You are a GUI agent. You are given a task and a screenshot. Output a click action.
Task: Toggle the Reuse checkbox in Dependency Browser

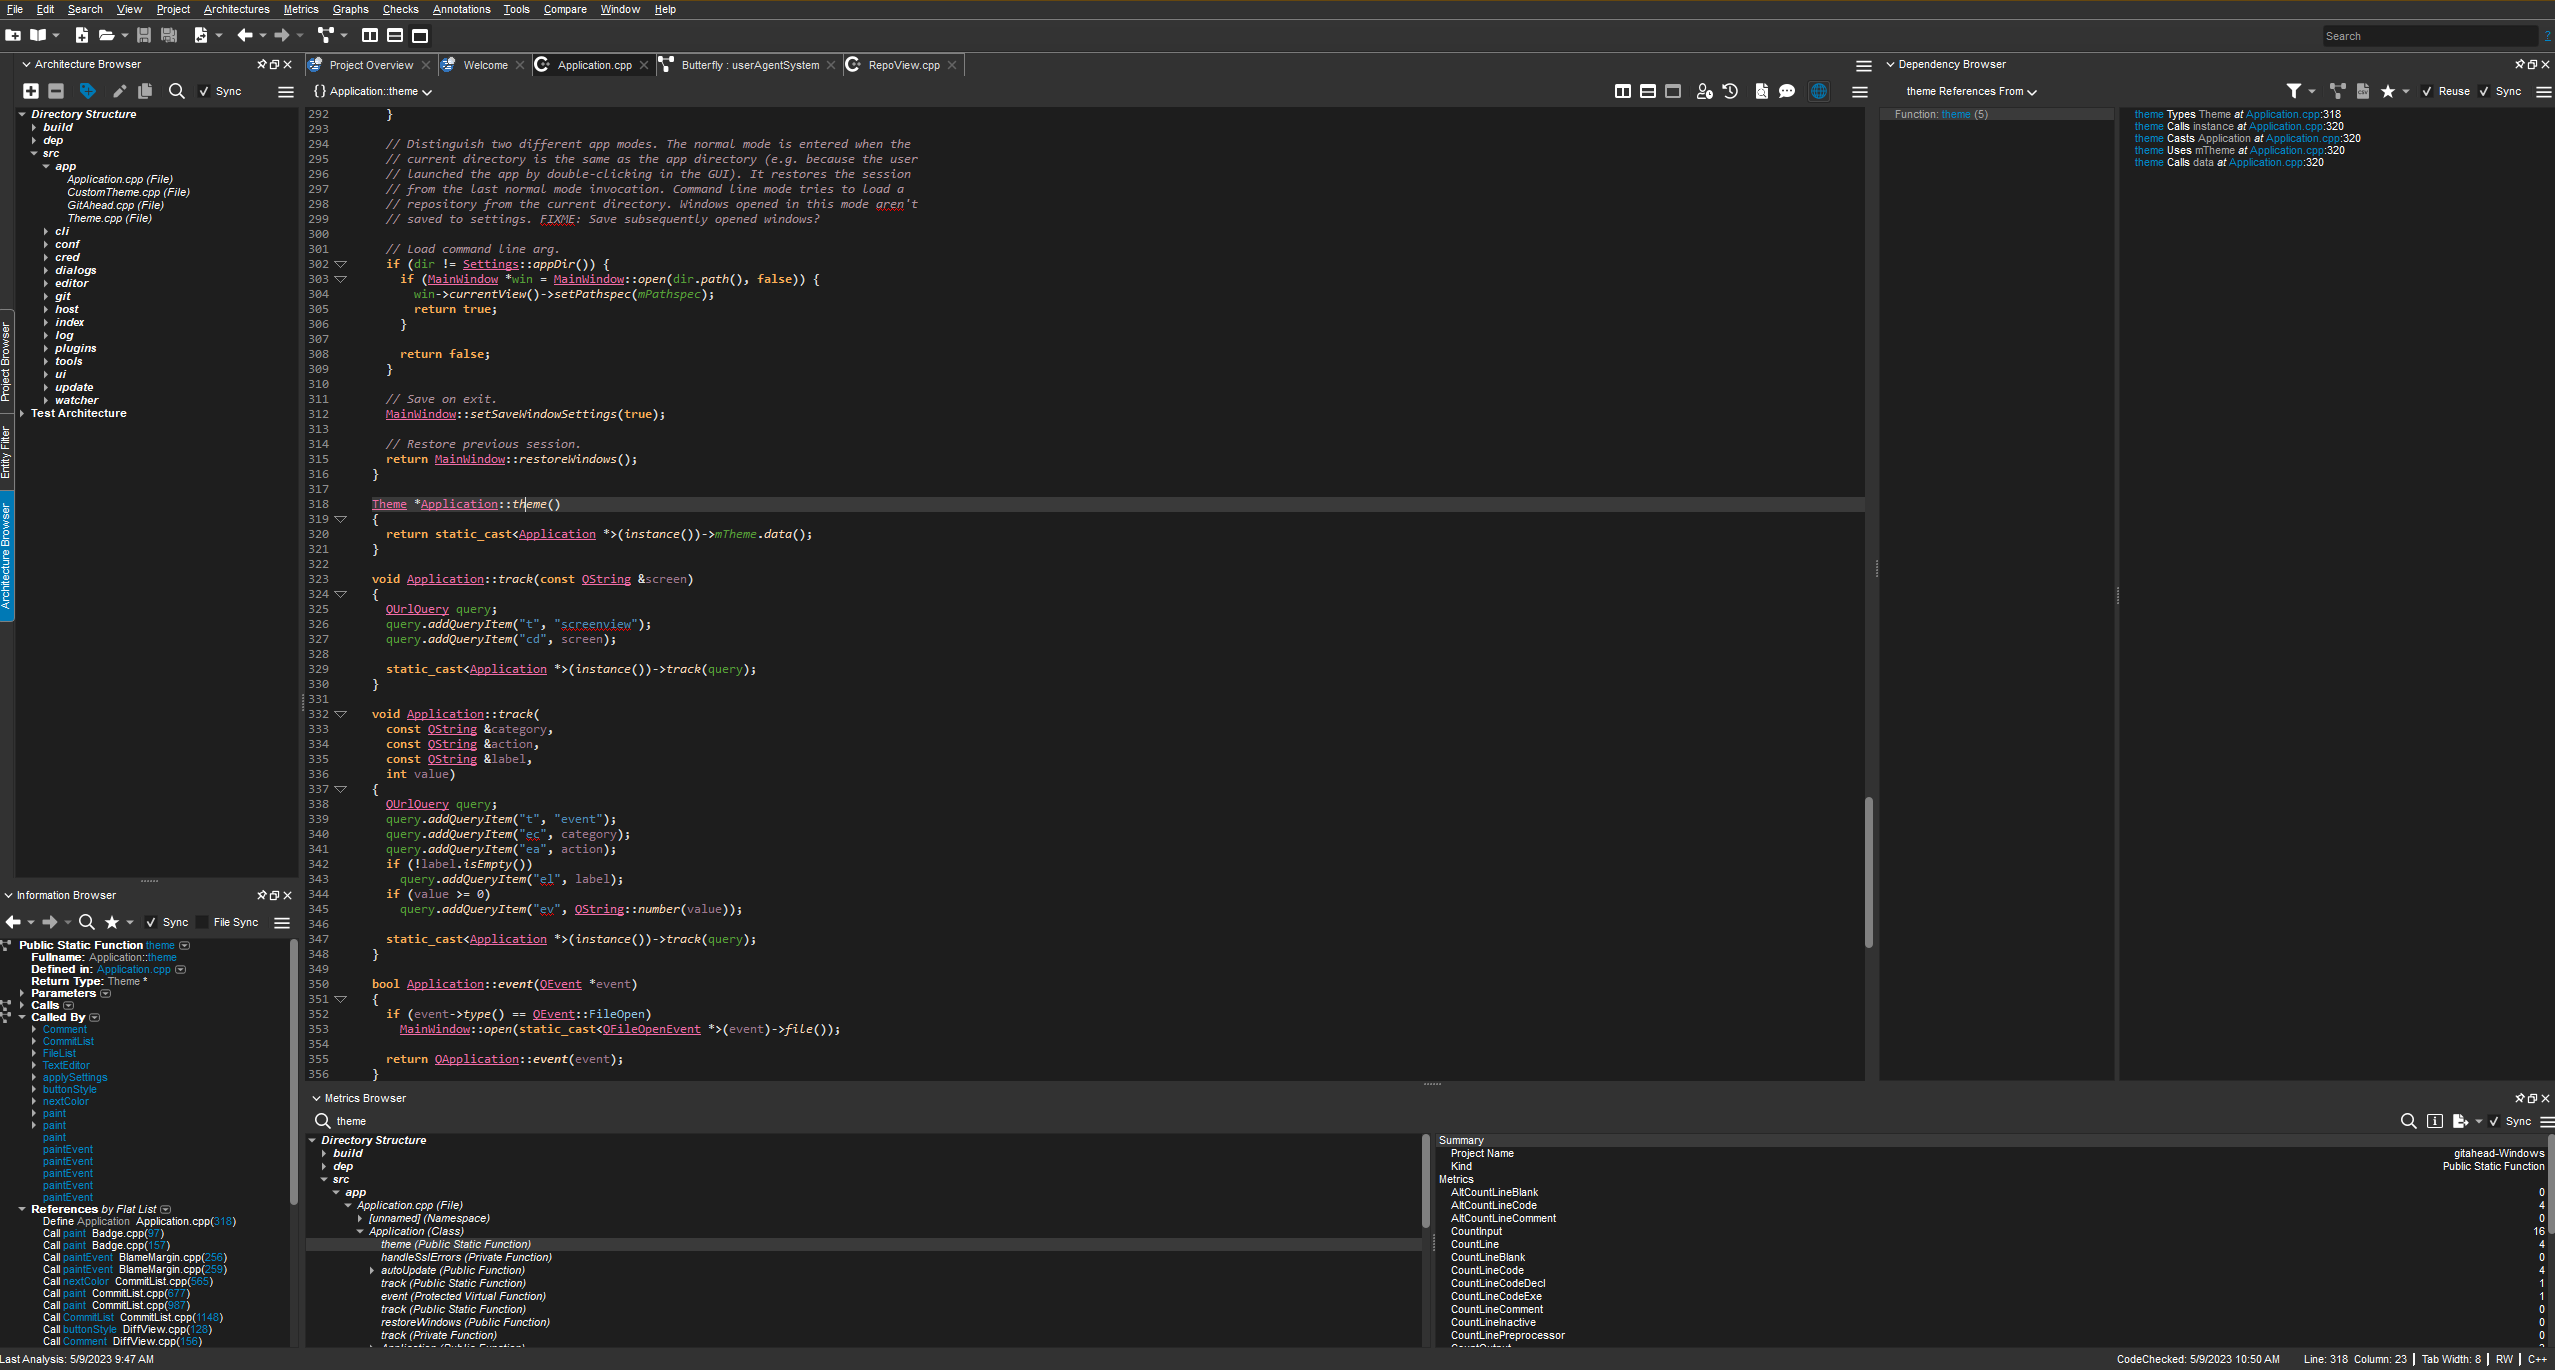pyautogui.click(x=2427, y=92)
